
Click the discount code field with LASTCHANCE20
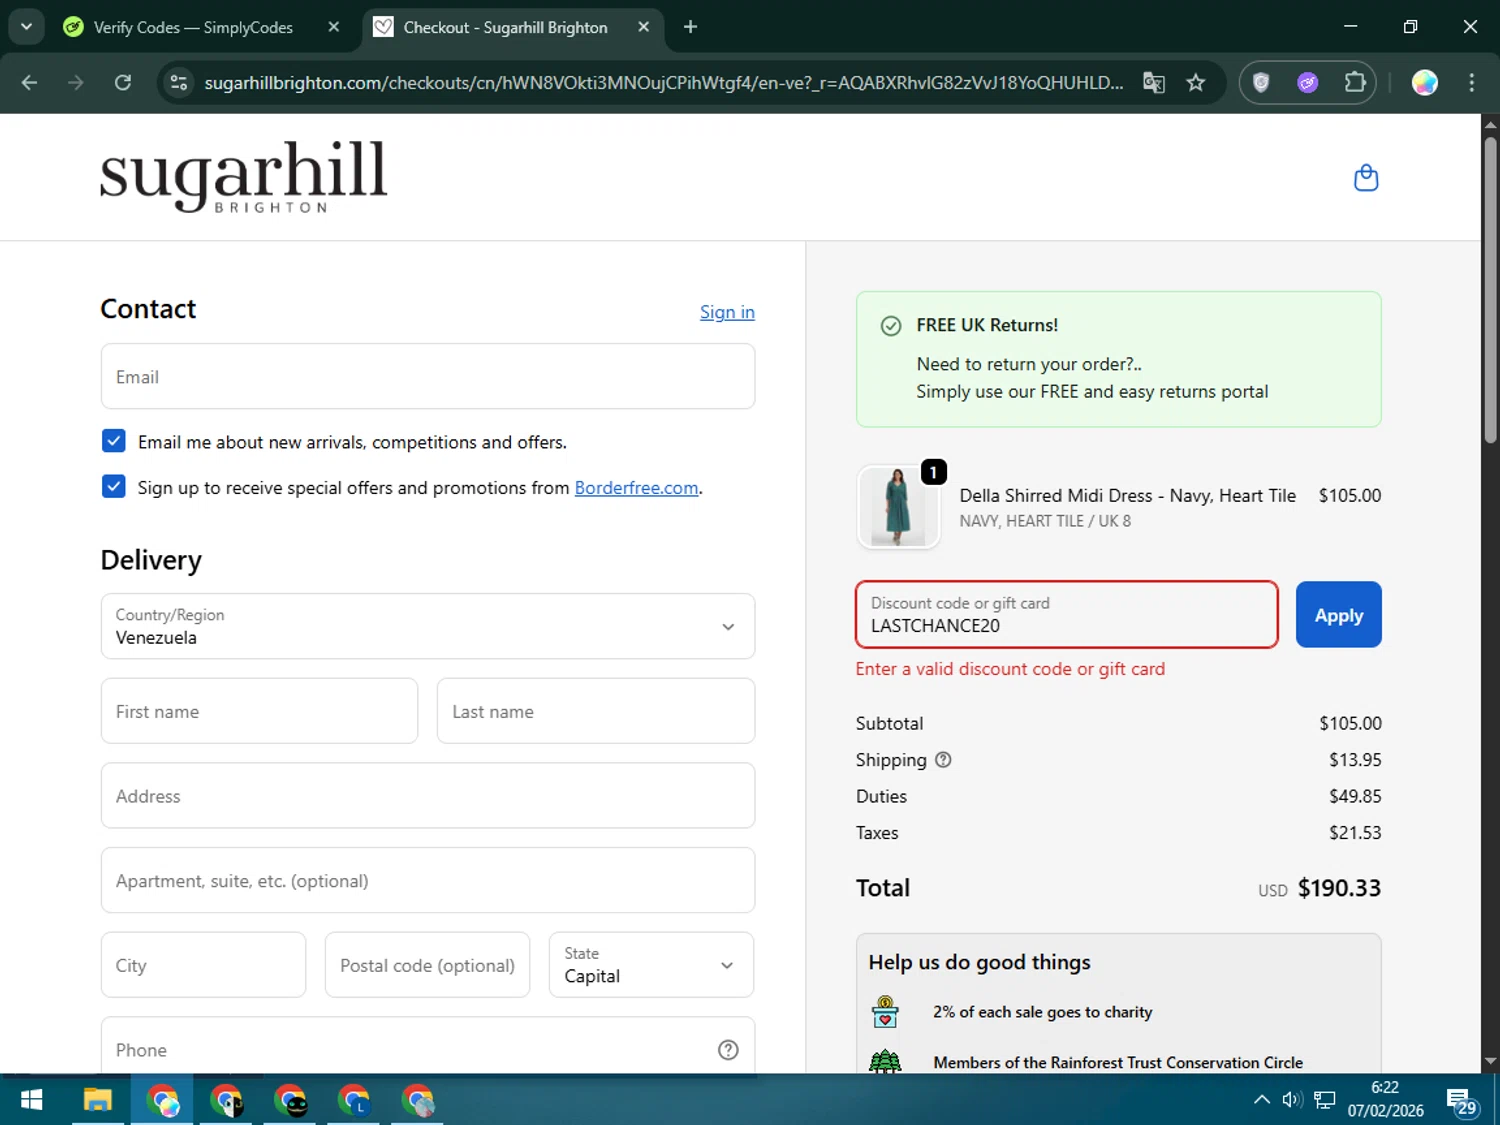pos(1067,615)
